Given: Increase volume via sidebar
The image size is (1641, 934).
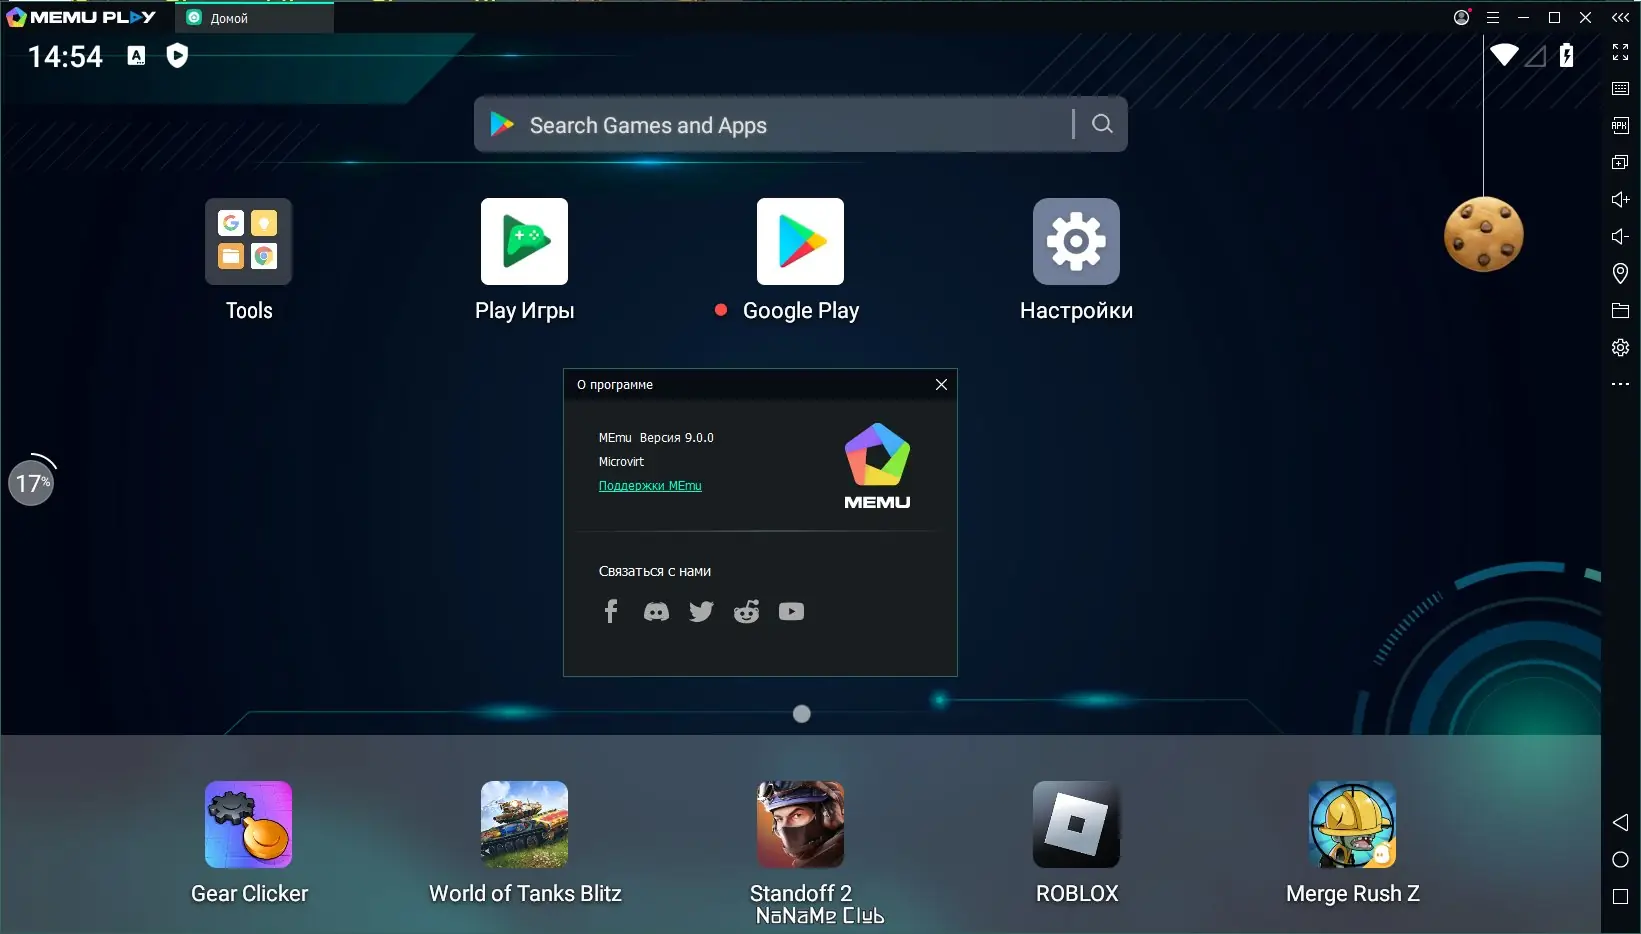Looking at the screenshot, I should coord(1620,199).
